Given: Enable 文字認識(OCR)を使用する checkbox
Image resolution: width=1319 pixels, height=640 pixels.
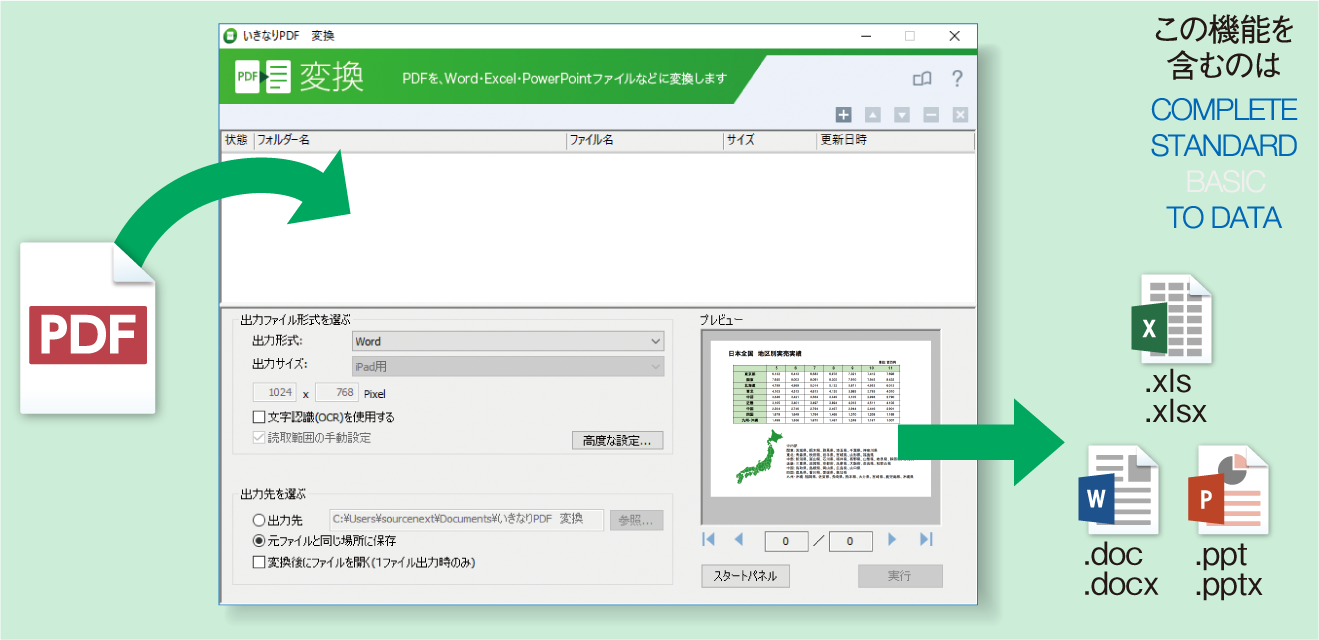Looking at the screenshot, I should [259, 417].
